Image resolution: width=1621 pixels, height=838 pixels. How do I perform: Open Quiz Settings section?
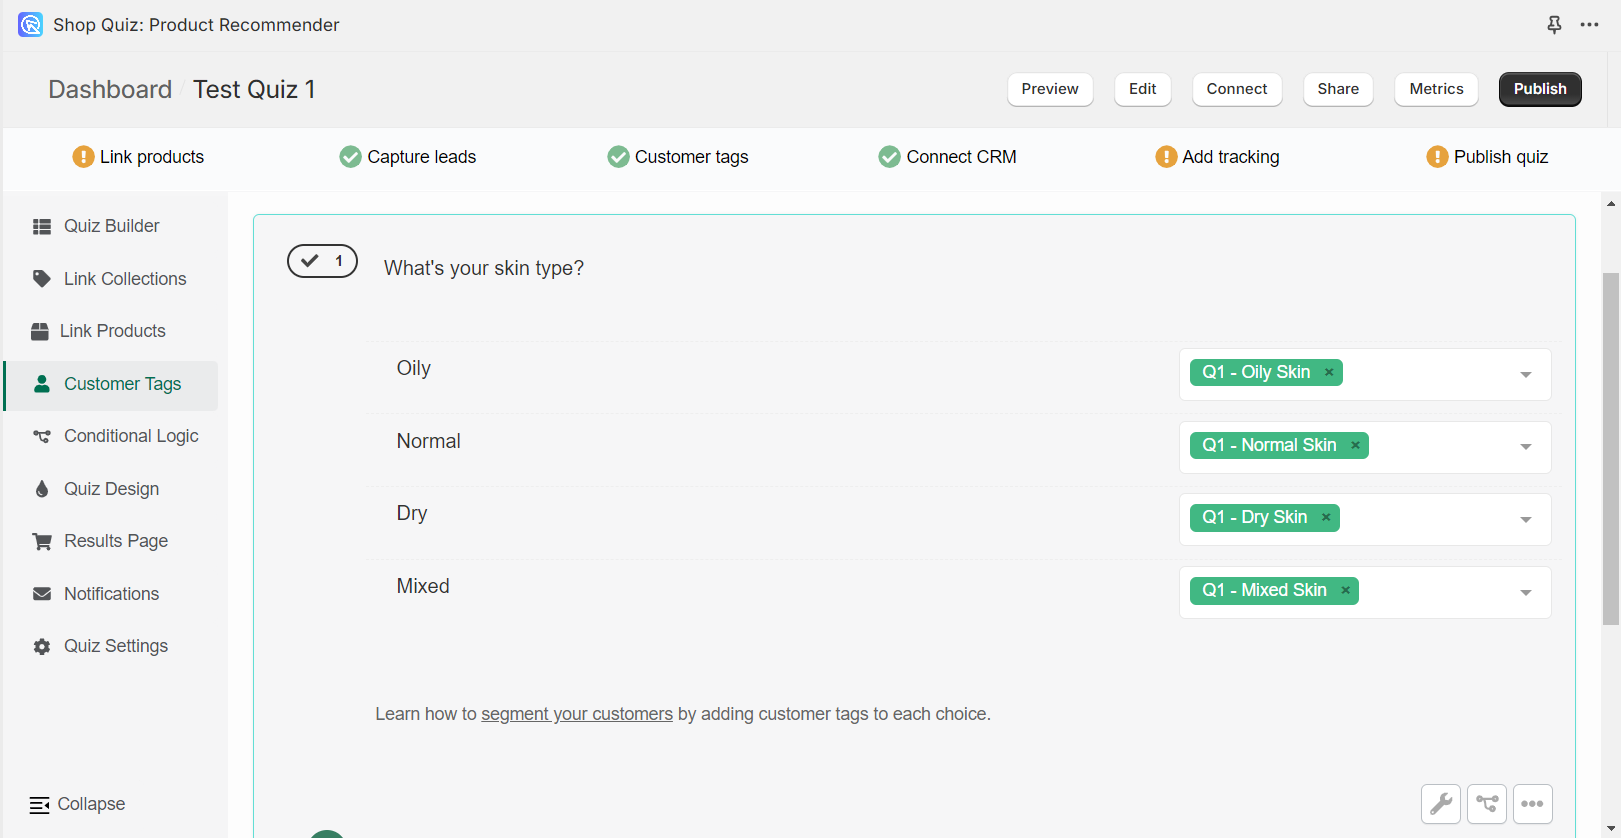(116, 646)
